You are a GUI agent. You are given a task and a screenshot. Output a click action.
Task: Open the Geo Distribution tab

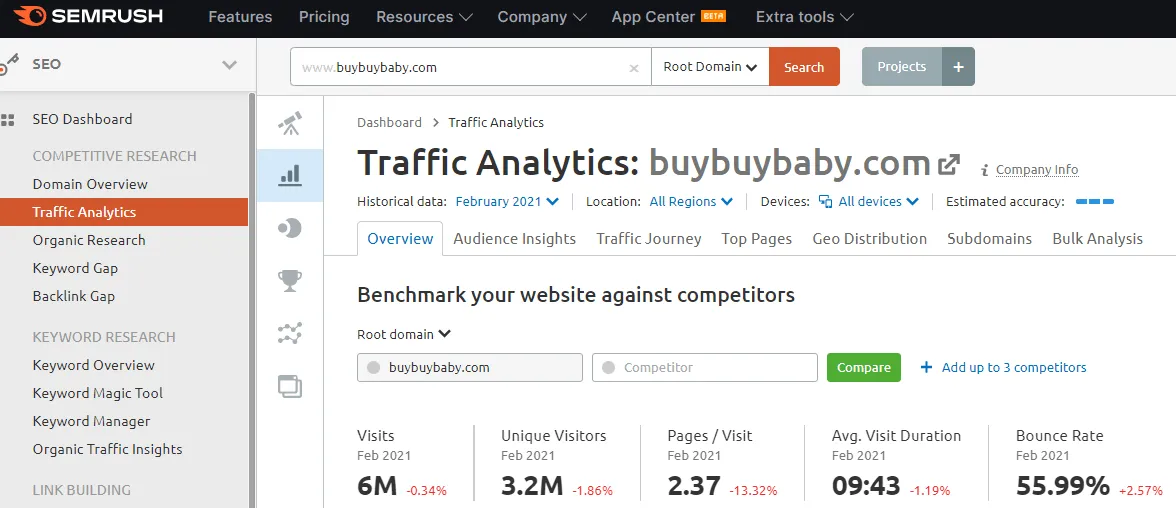coord(869,239)
